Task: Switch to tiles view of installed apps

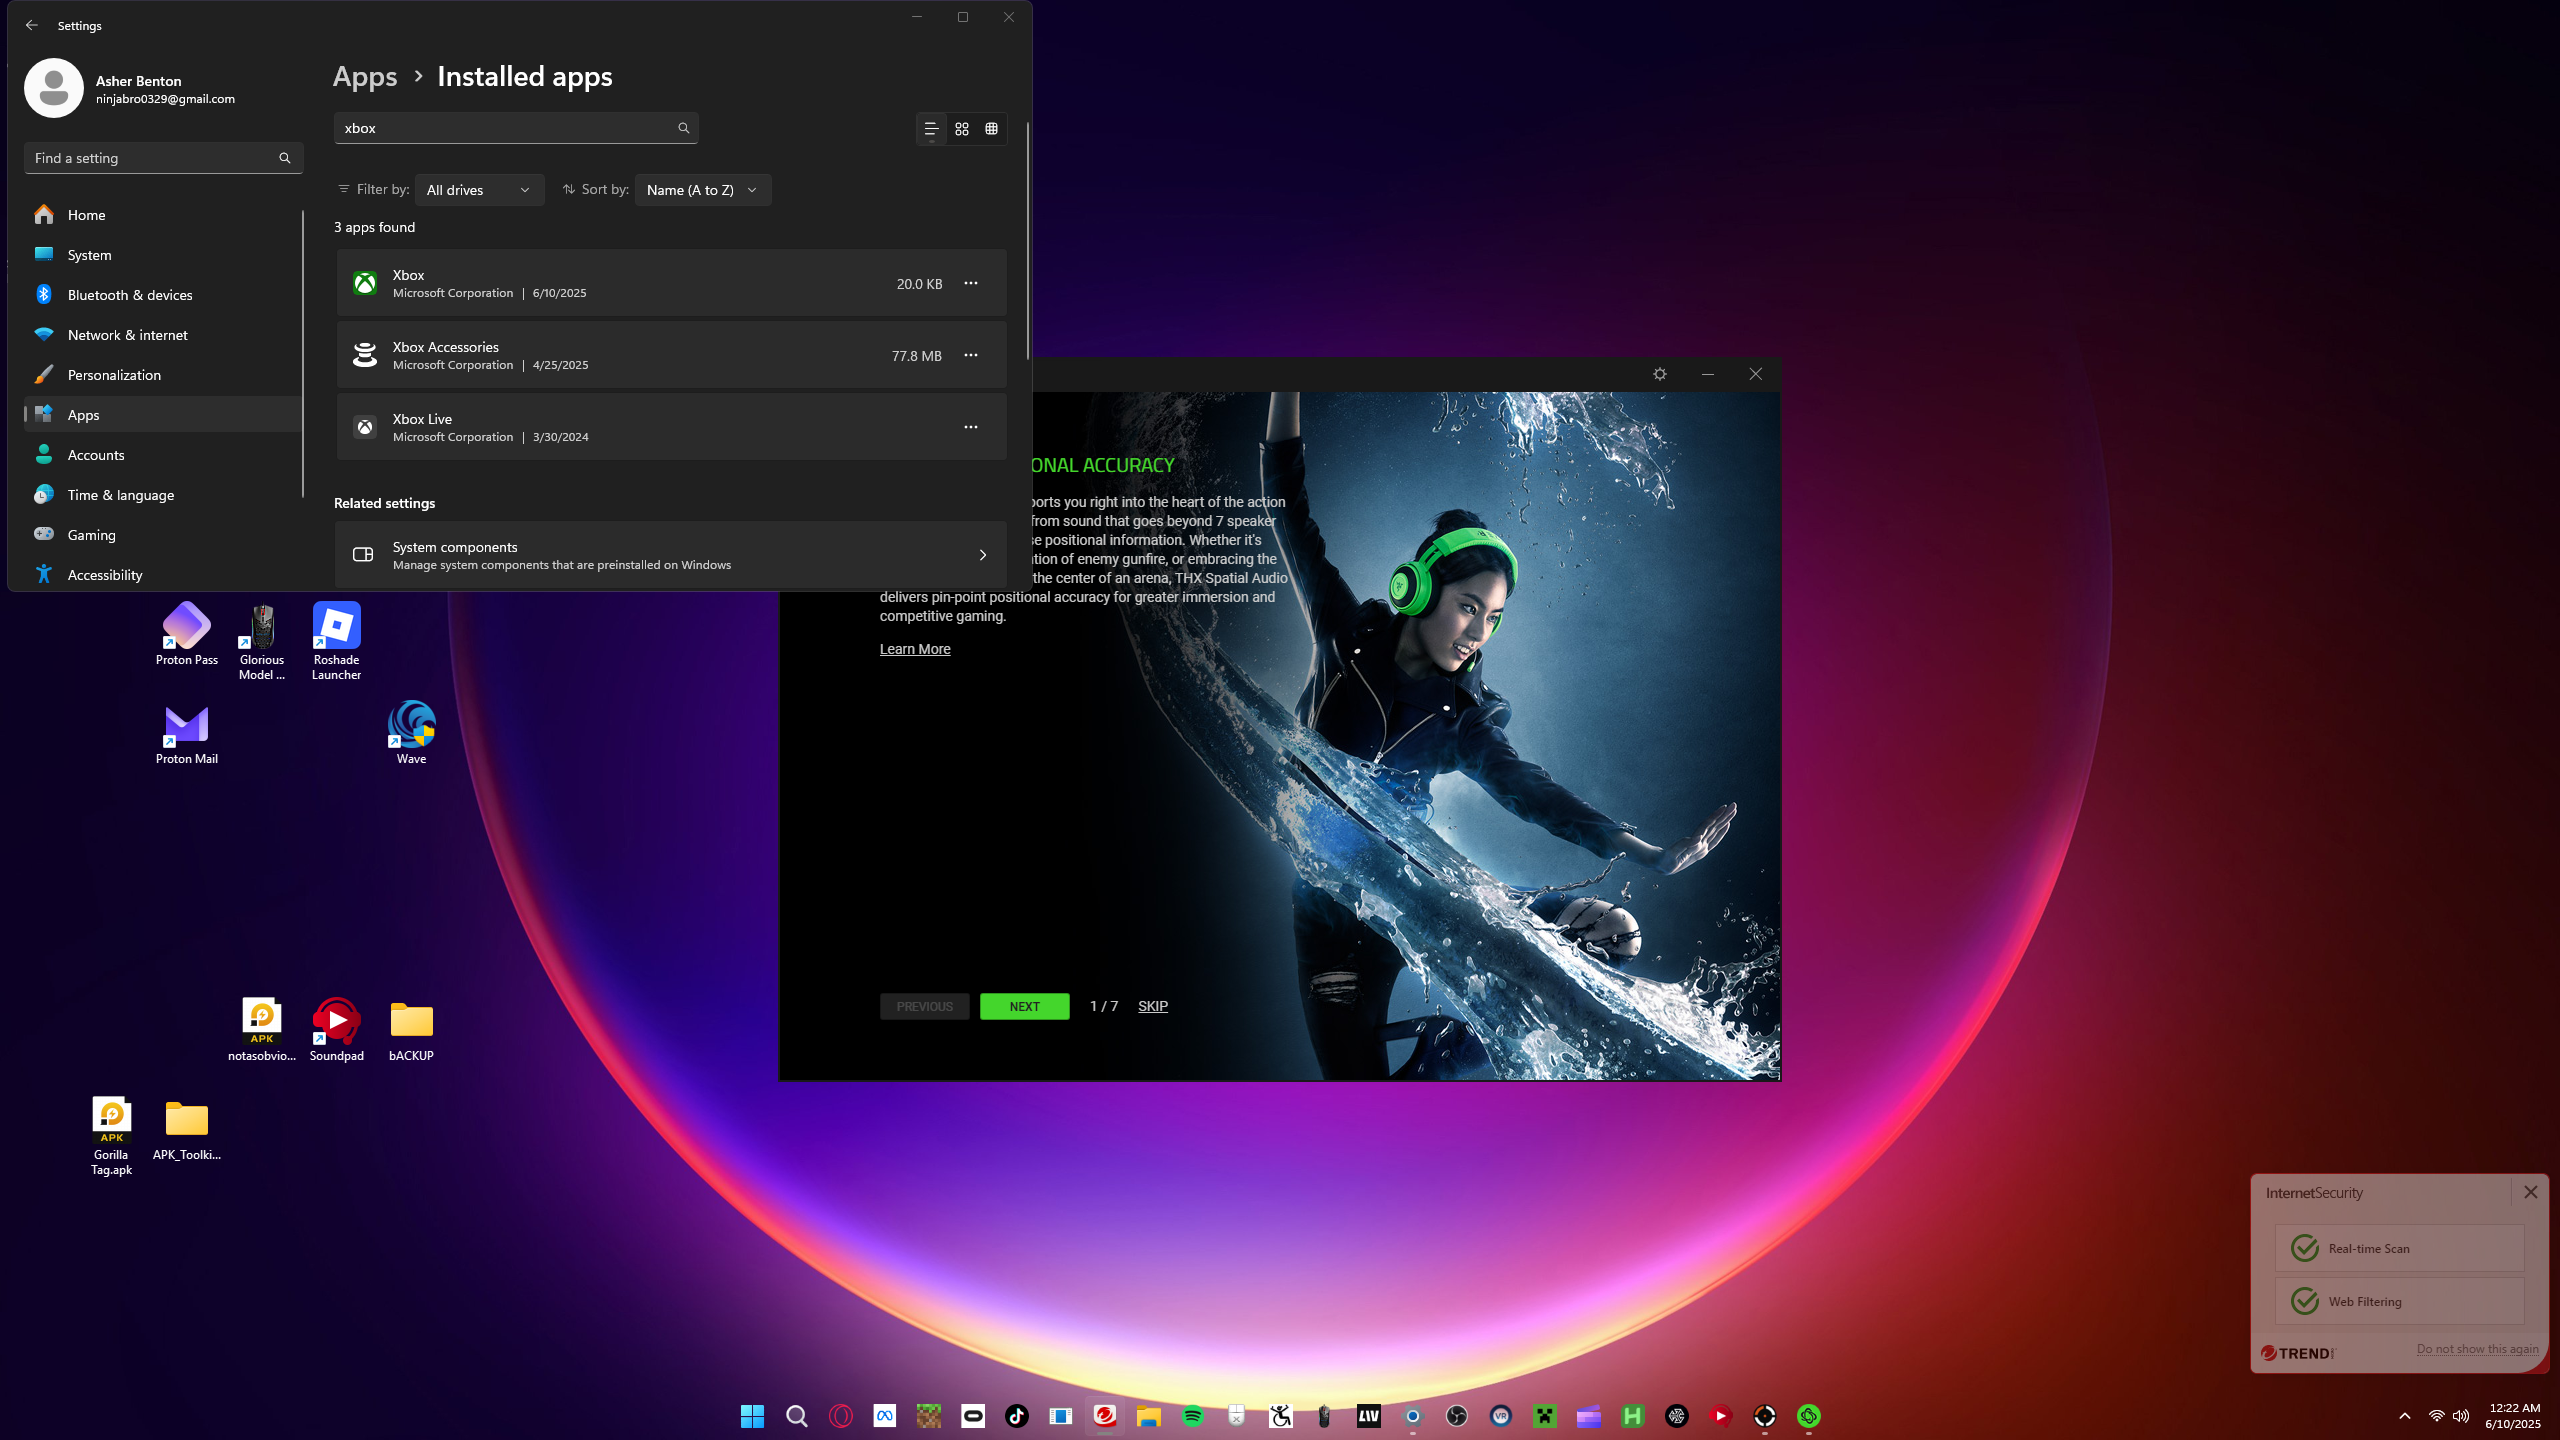Action: pos(991,129)
